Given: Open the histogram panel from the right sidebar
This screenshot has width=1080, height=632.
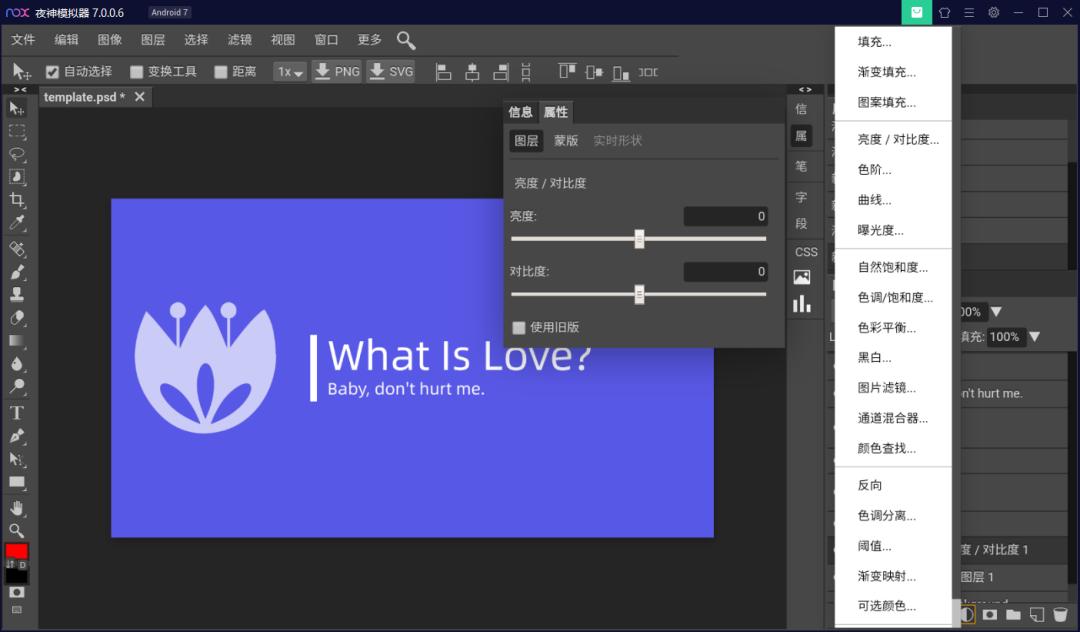Looking at the screenshot, I should coord(804,303).
